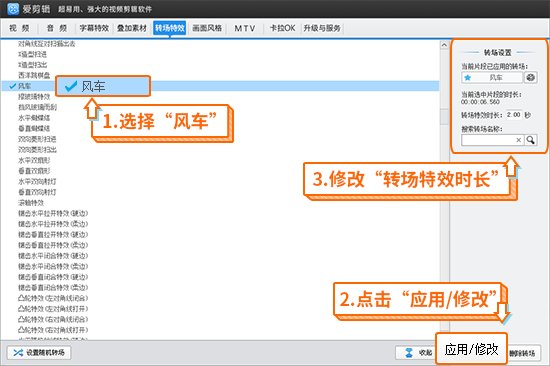Click the 收起 button in the bottom bar

click(416, 353)
